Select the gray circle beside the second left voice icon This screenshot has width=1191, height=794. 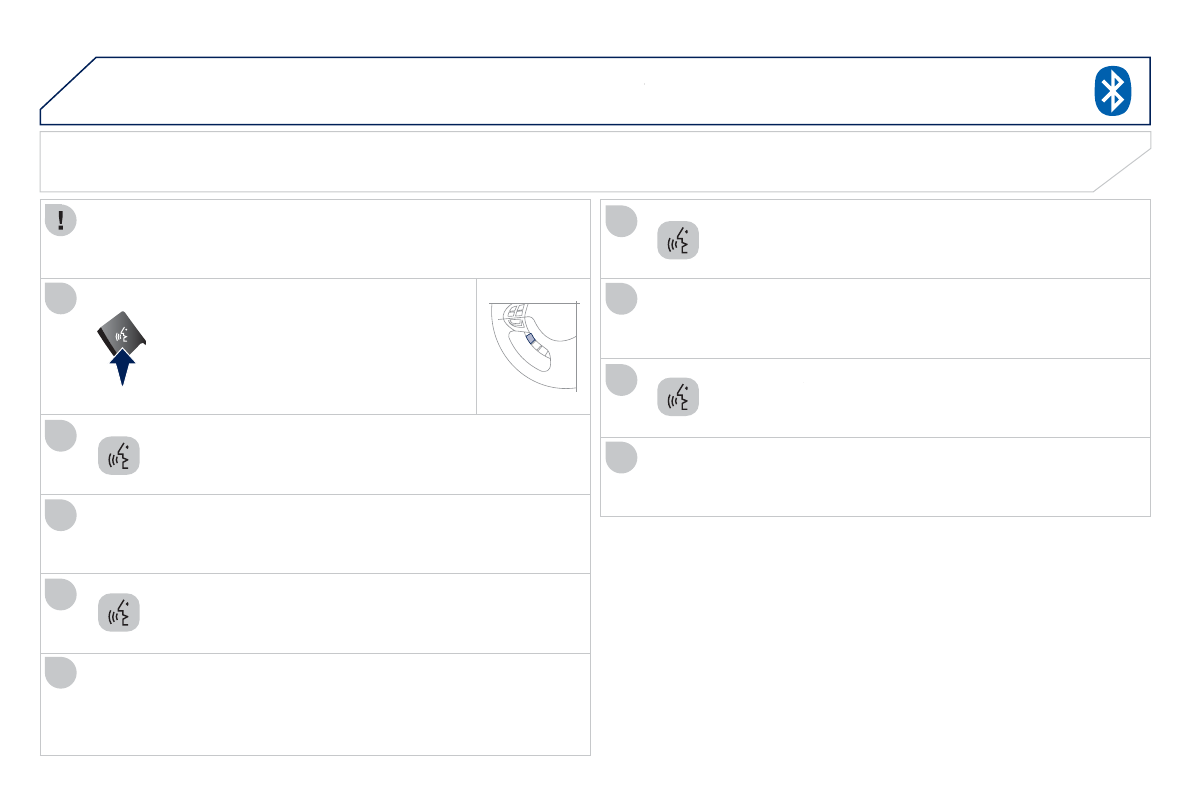point(61,594)
